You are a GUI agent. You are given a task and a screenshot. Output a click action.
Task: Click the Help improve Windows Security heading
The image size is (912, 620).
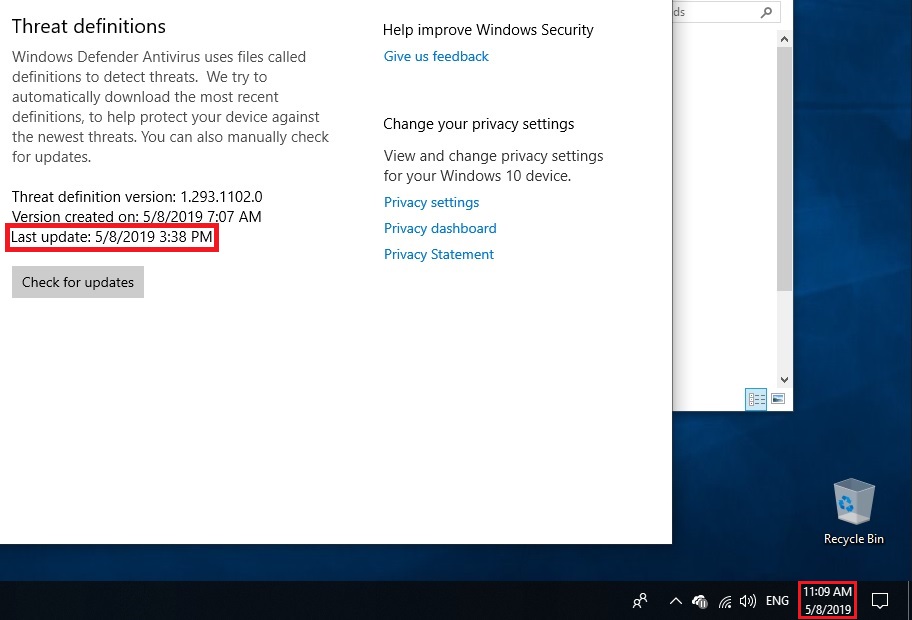(x=488, y=30)
